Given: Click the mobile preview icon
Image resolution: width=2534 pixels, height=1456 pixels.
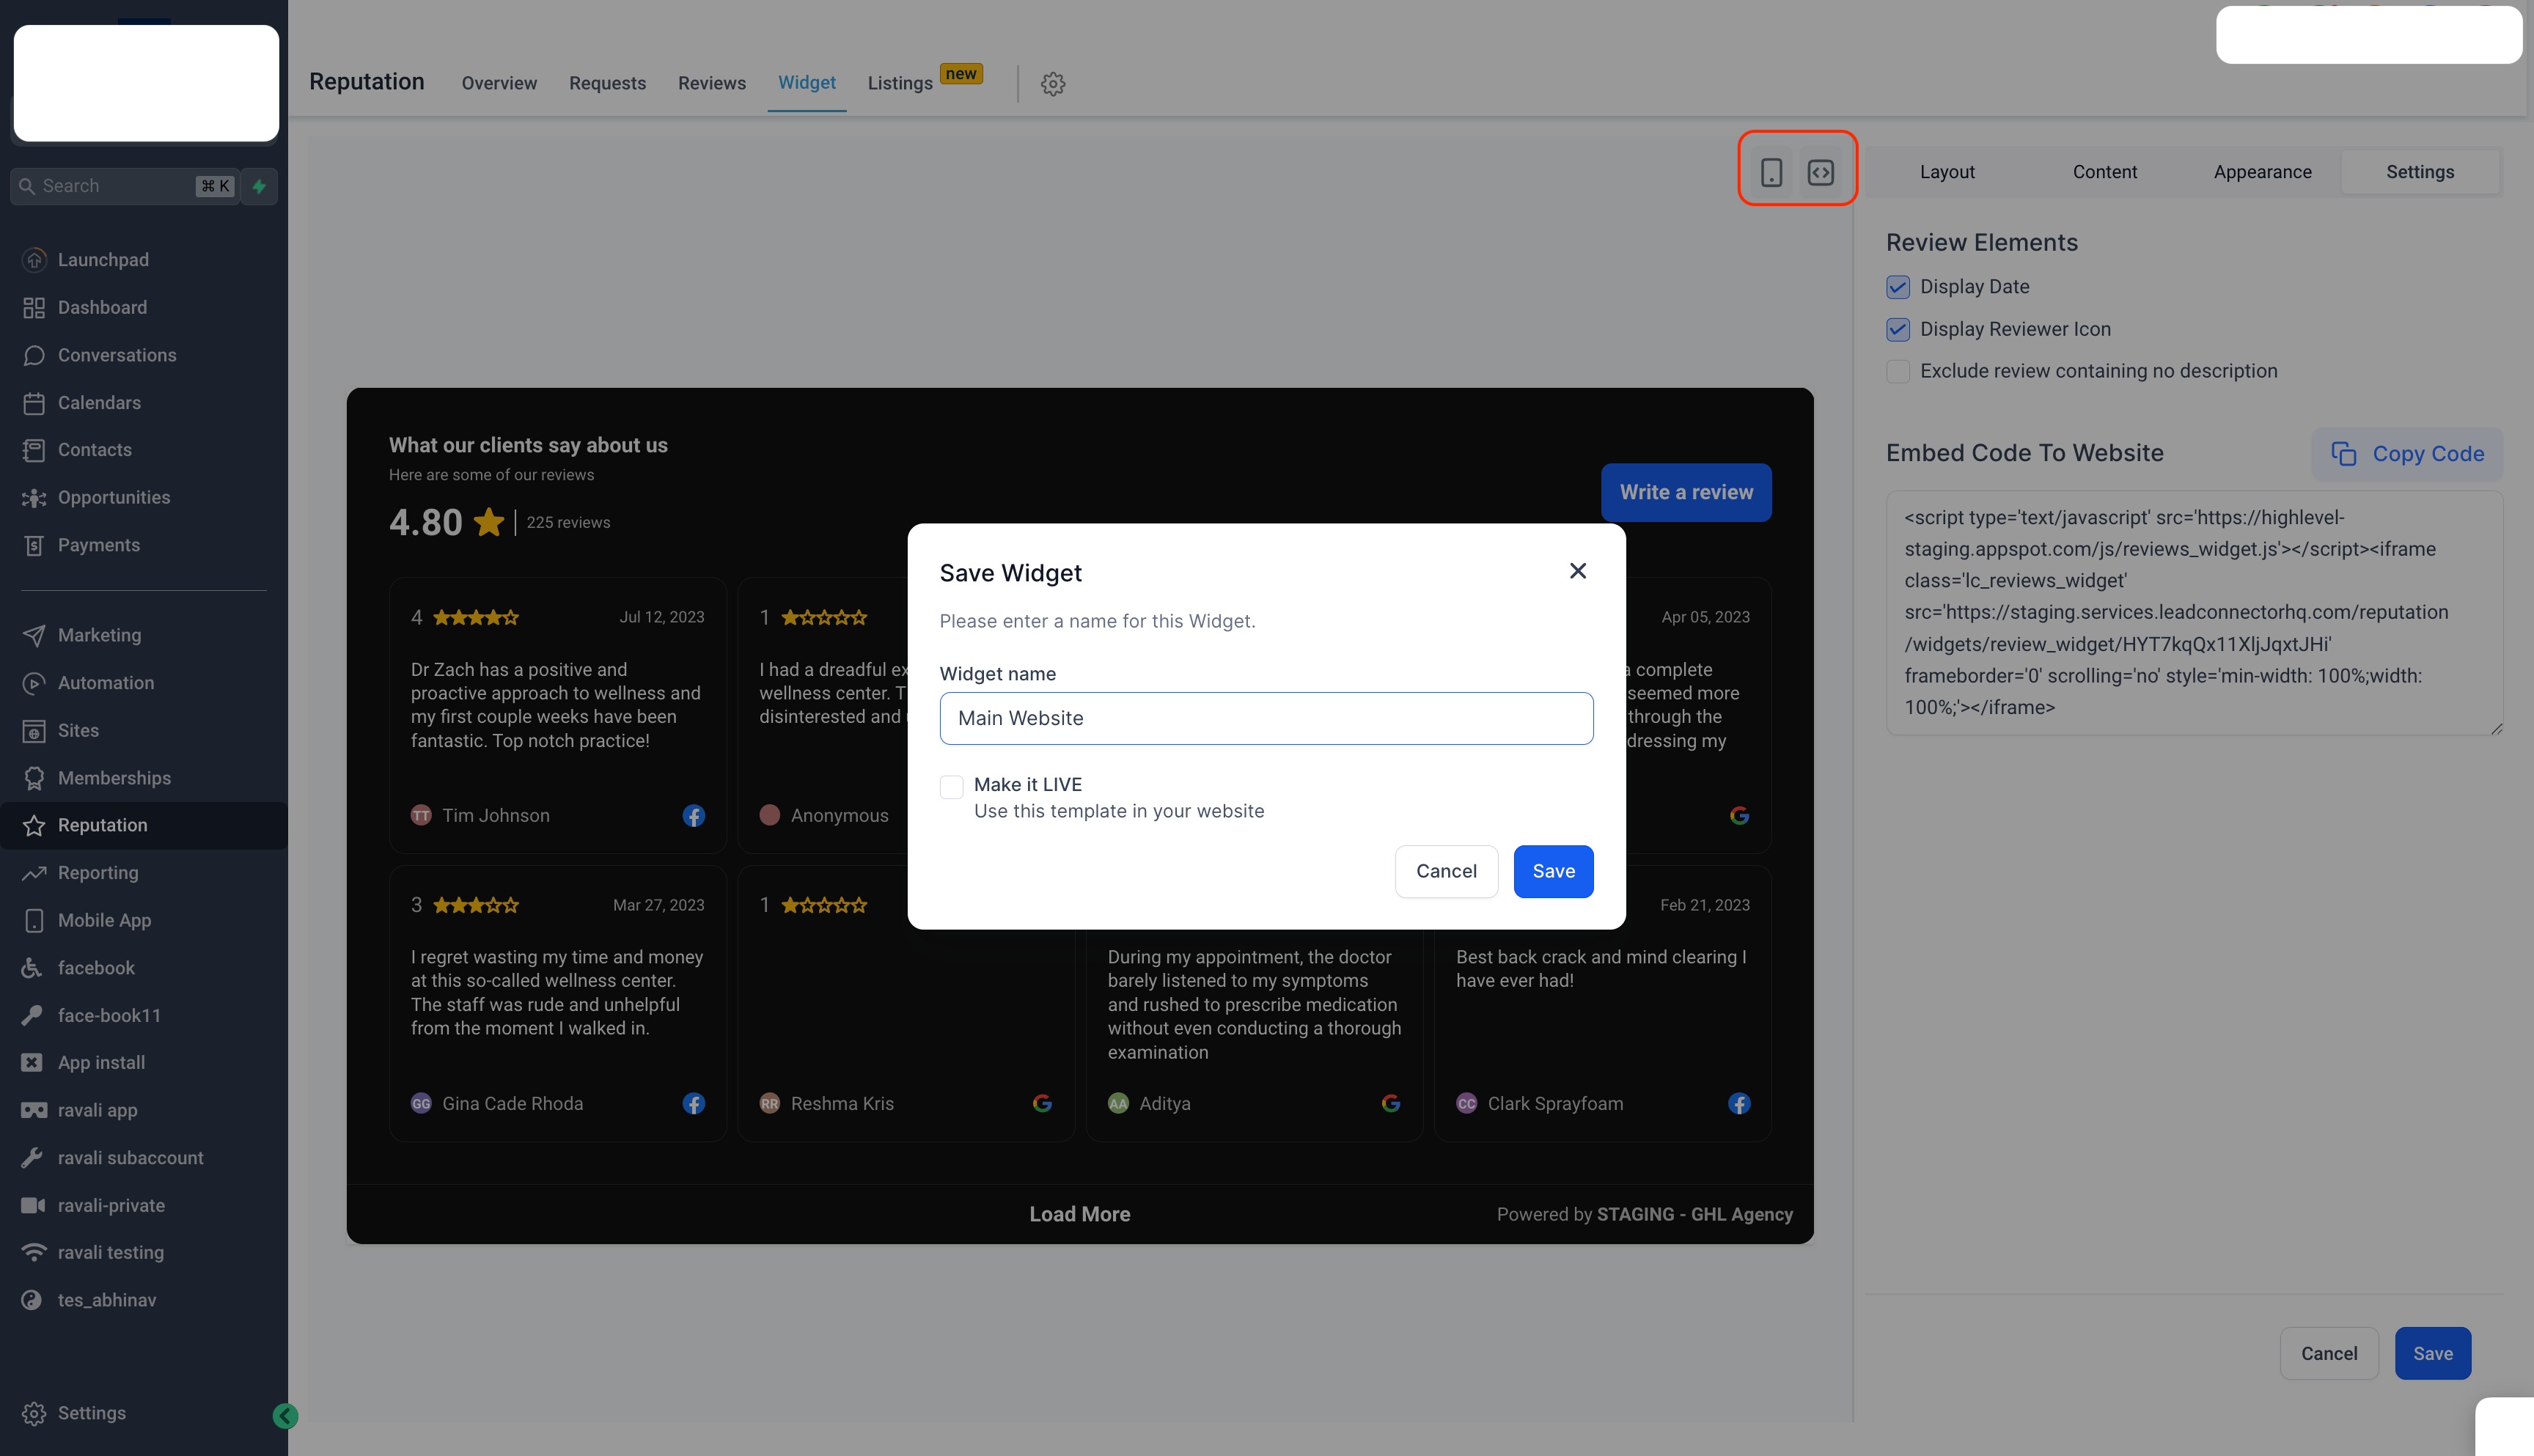Looking at the screenshot, I should pyautogui.click(x=1771, y=172).
